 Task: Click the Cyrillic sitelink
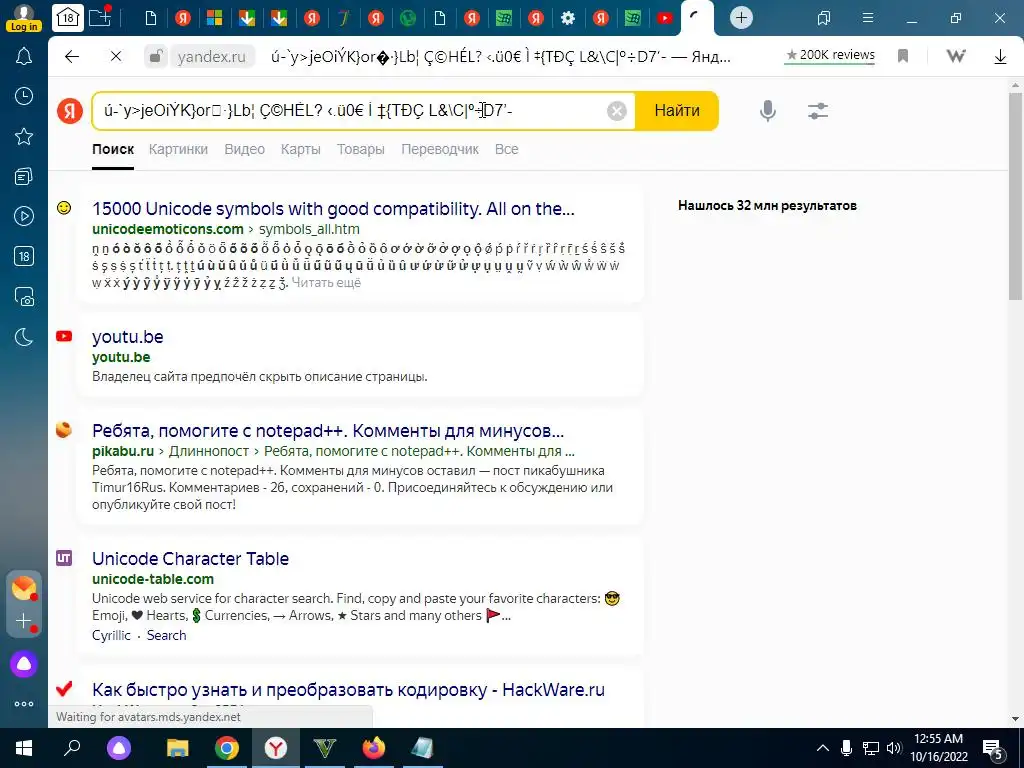(x=111, y=635)
